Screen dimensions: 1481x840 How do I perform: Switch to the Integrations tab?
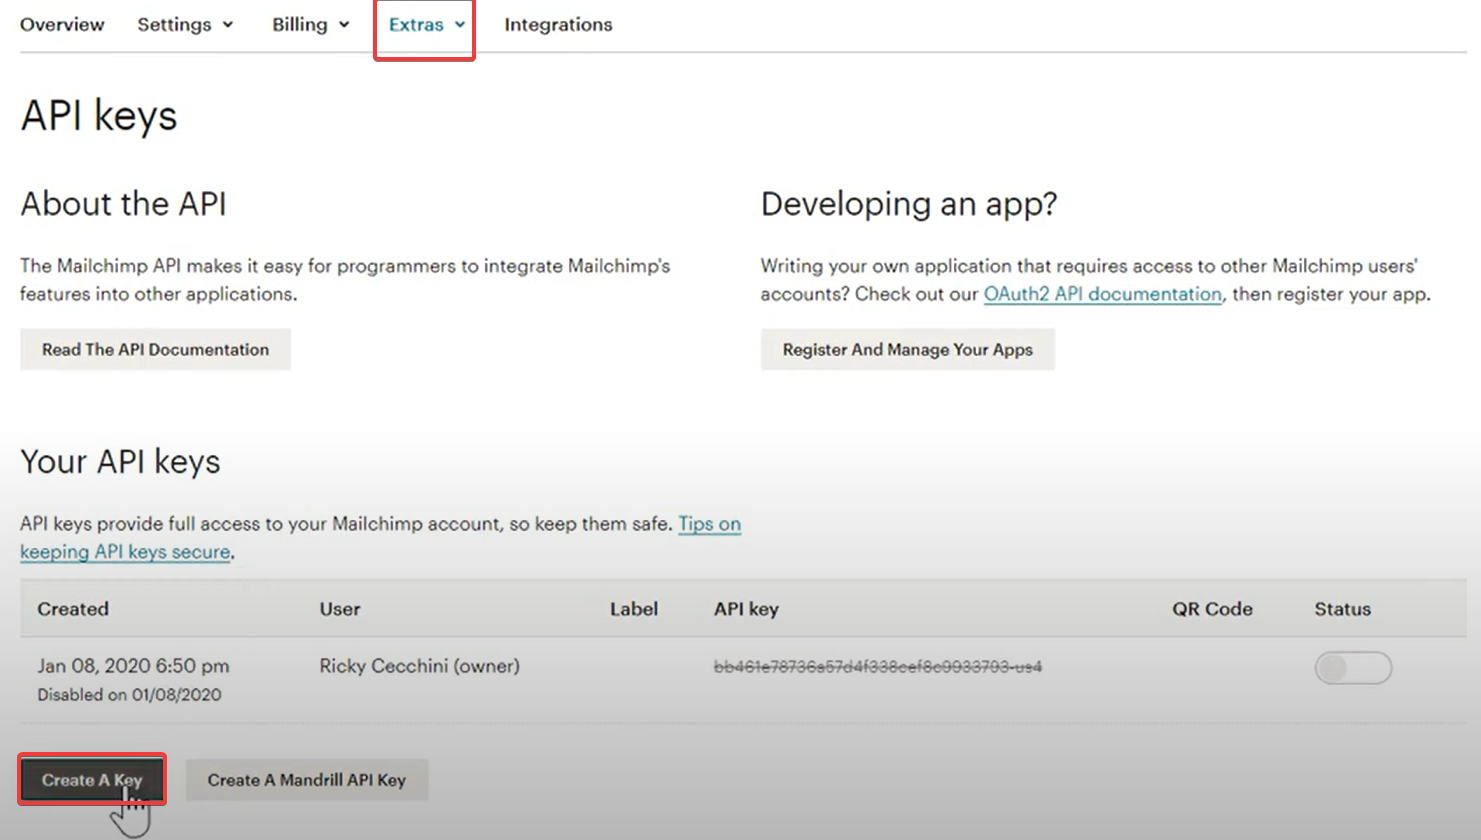pos(558,25)
